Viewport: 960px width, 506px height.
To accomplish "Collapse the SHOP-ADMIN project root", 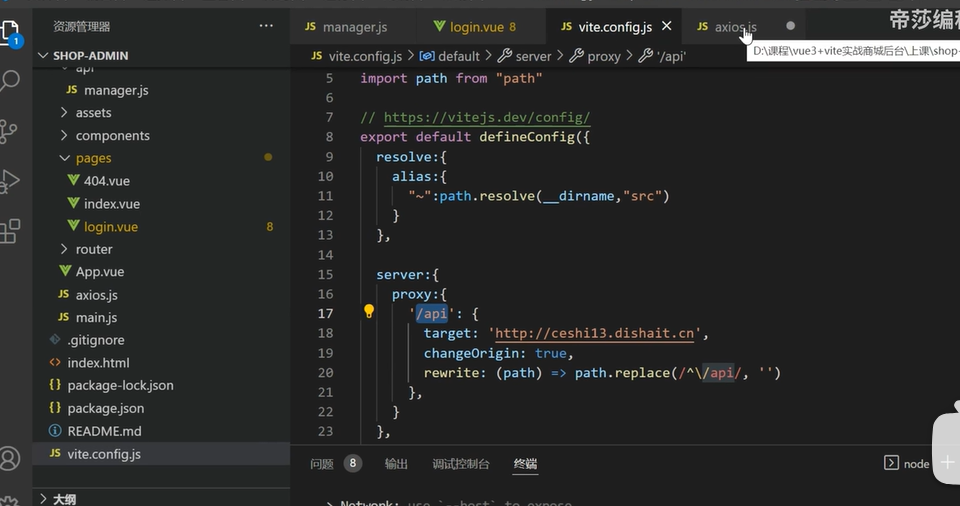I will point(44,56).
